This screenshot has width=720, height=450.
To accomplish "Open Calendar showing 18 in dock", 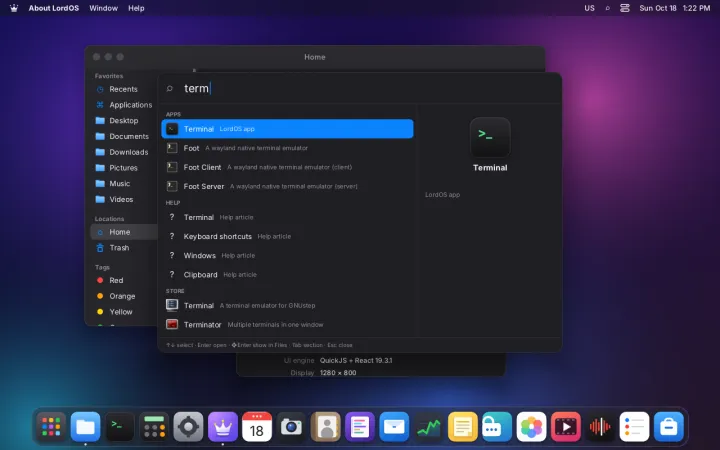I will 257,427.
